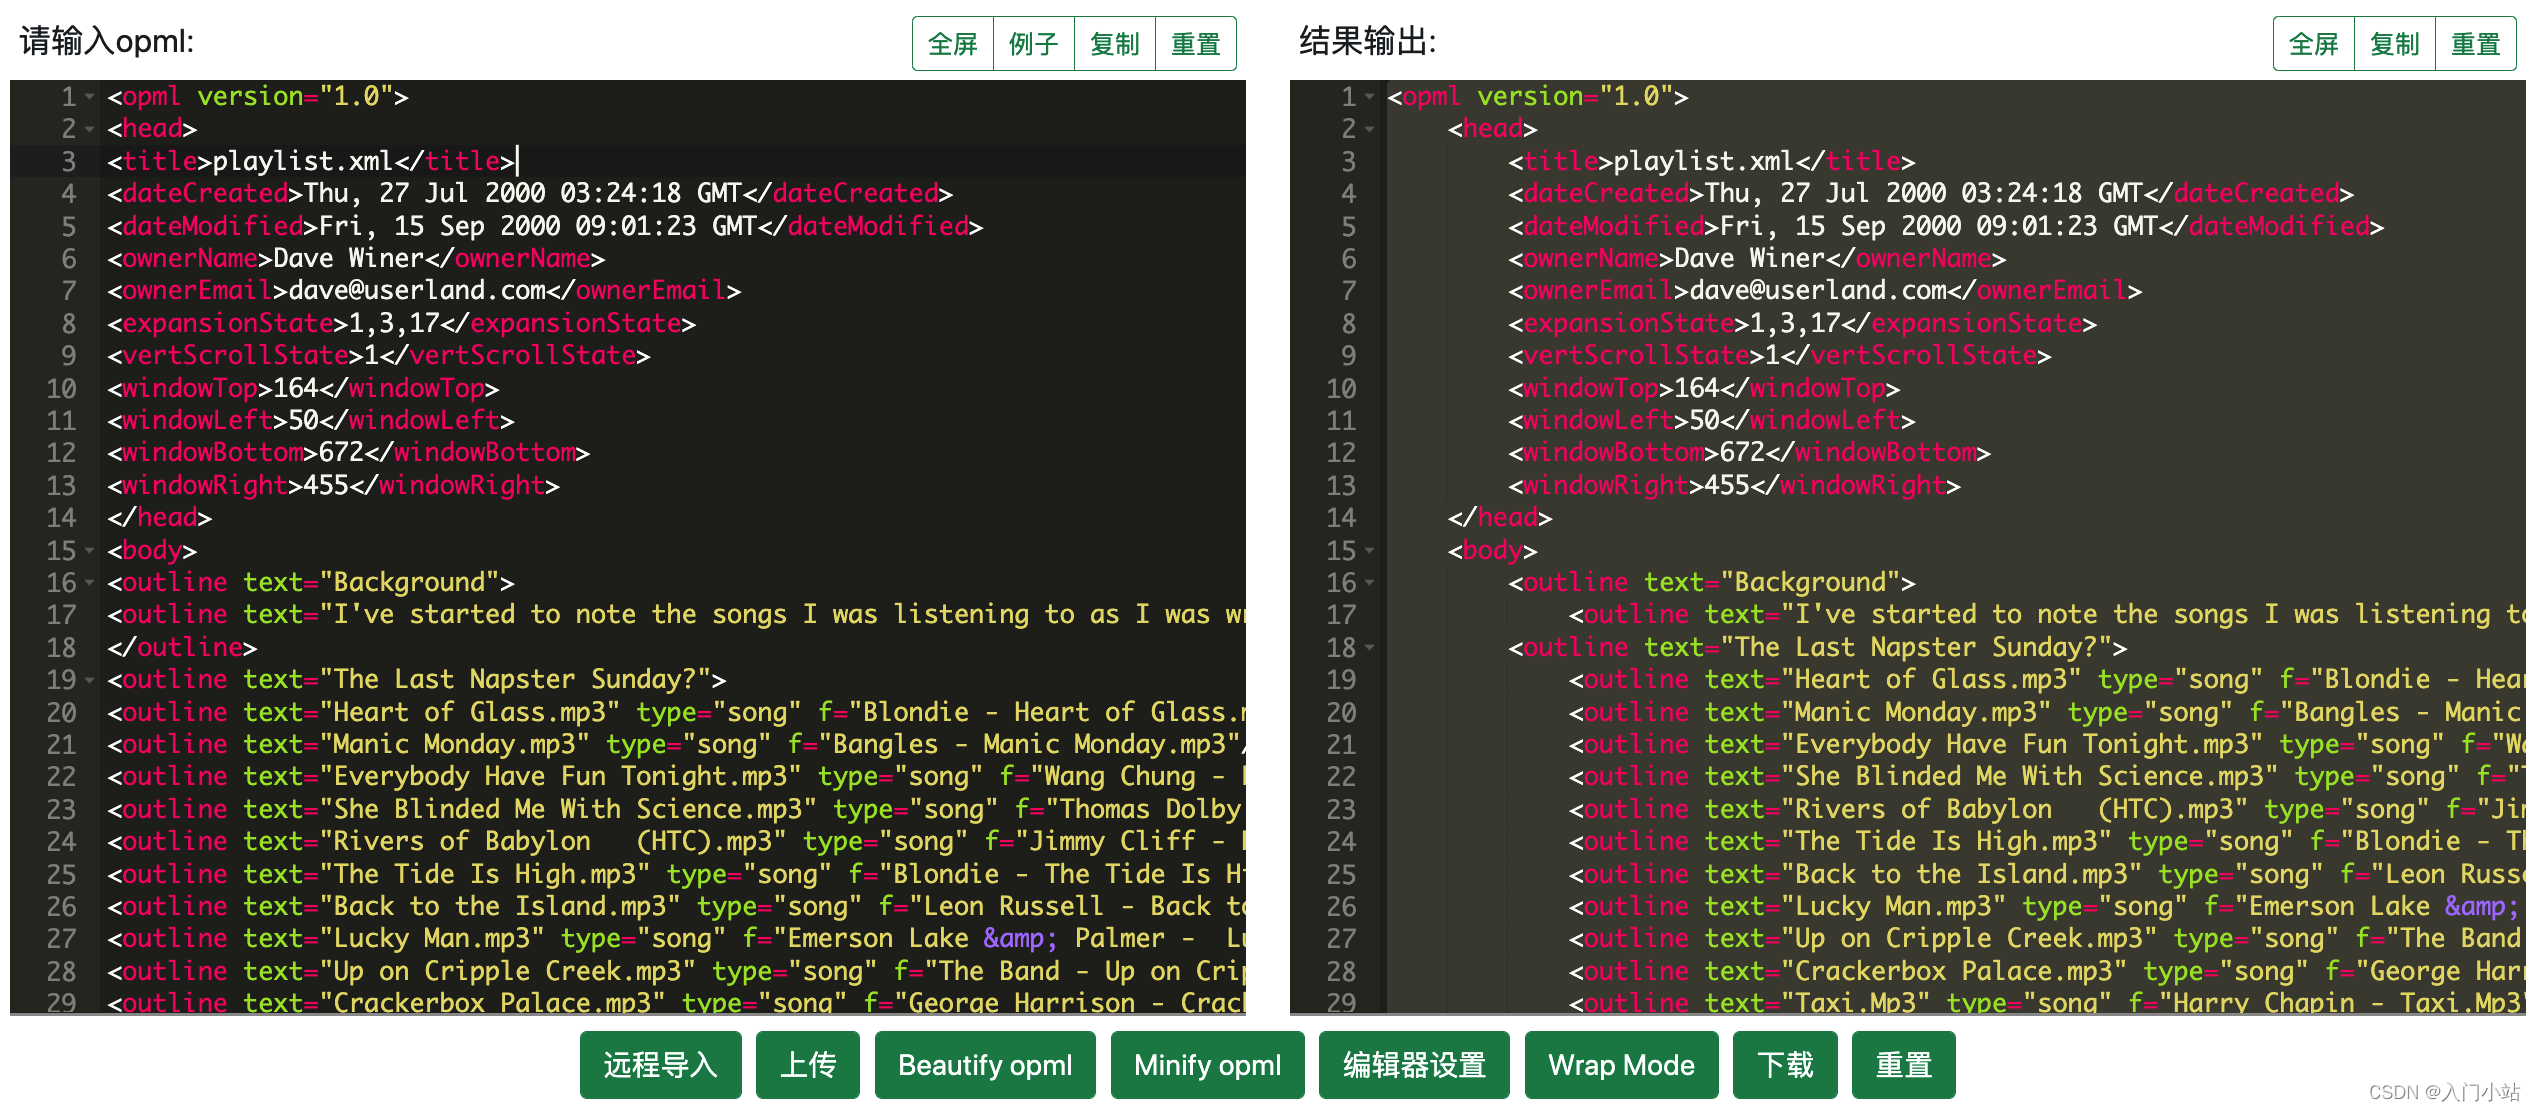Click the 远程导入 remote import button
Image resolution: width=2536 pixels, height=1112 pixels.
pos(661,1065)
